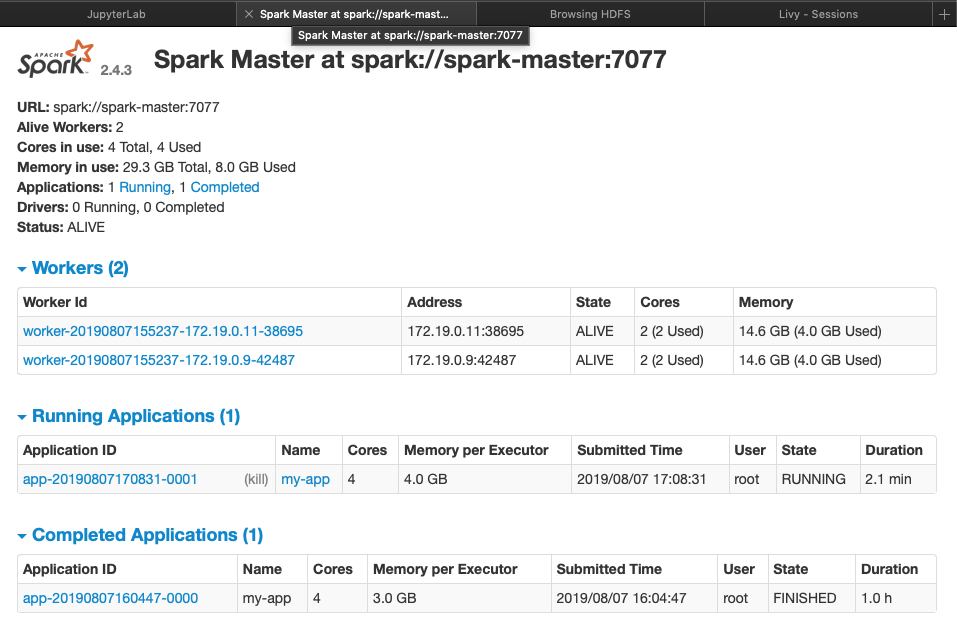Image resolution: width=957 pixels, height=621 pixels.
Task: Close the Spark Master tab
Action: 248,14
